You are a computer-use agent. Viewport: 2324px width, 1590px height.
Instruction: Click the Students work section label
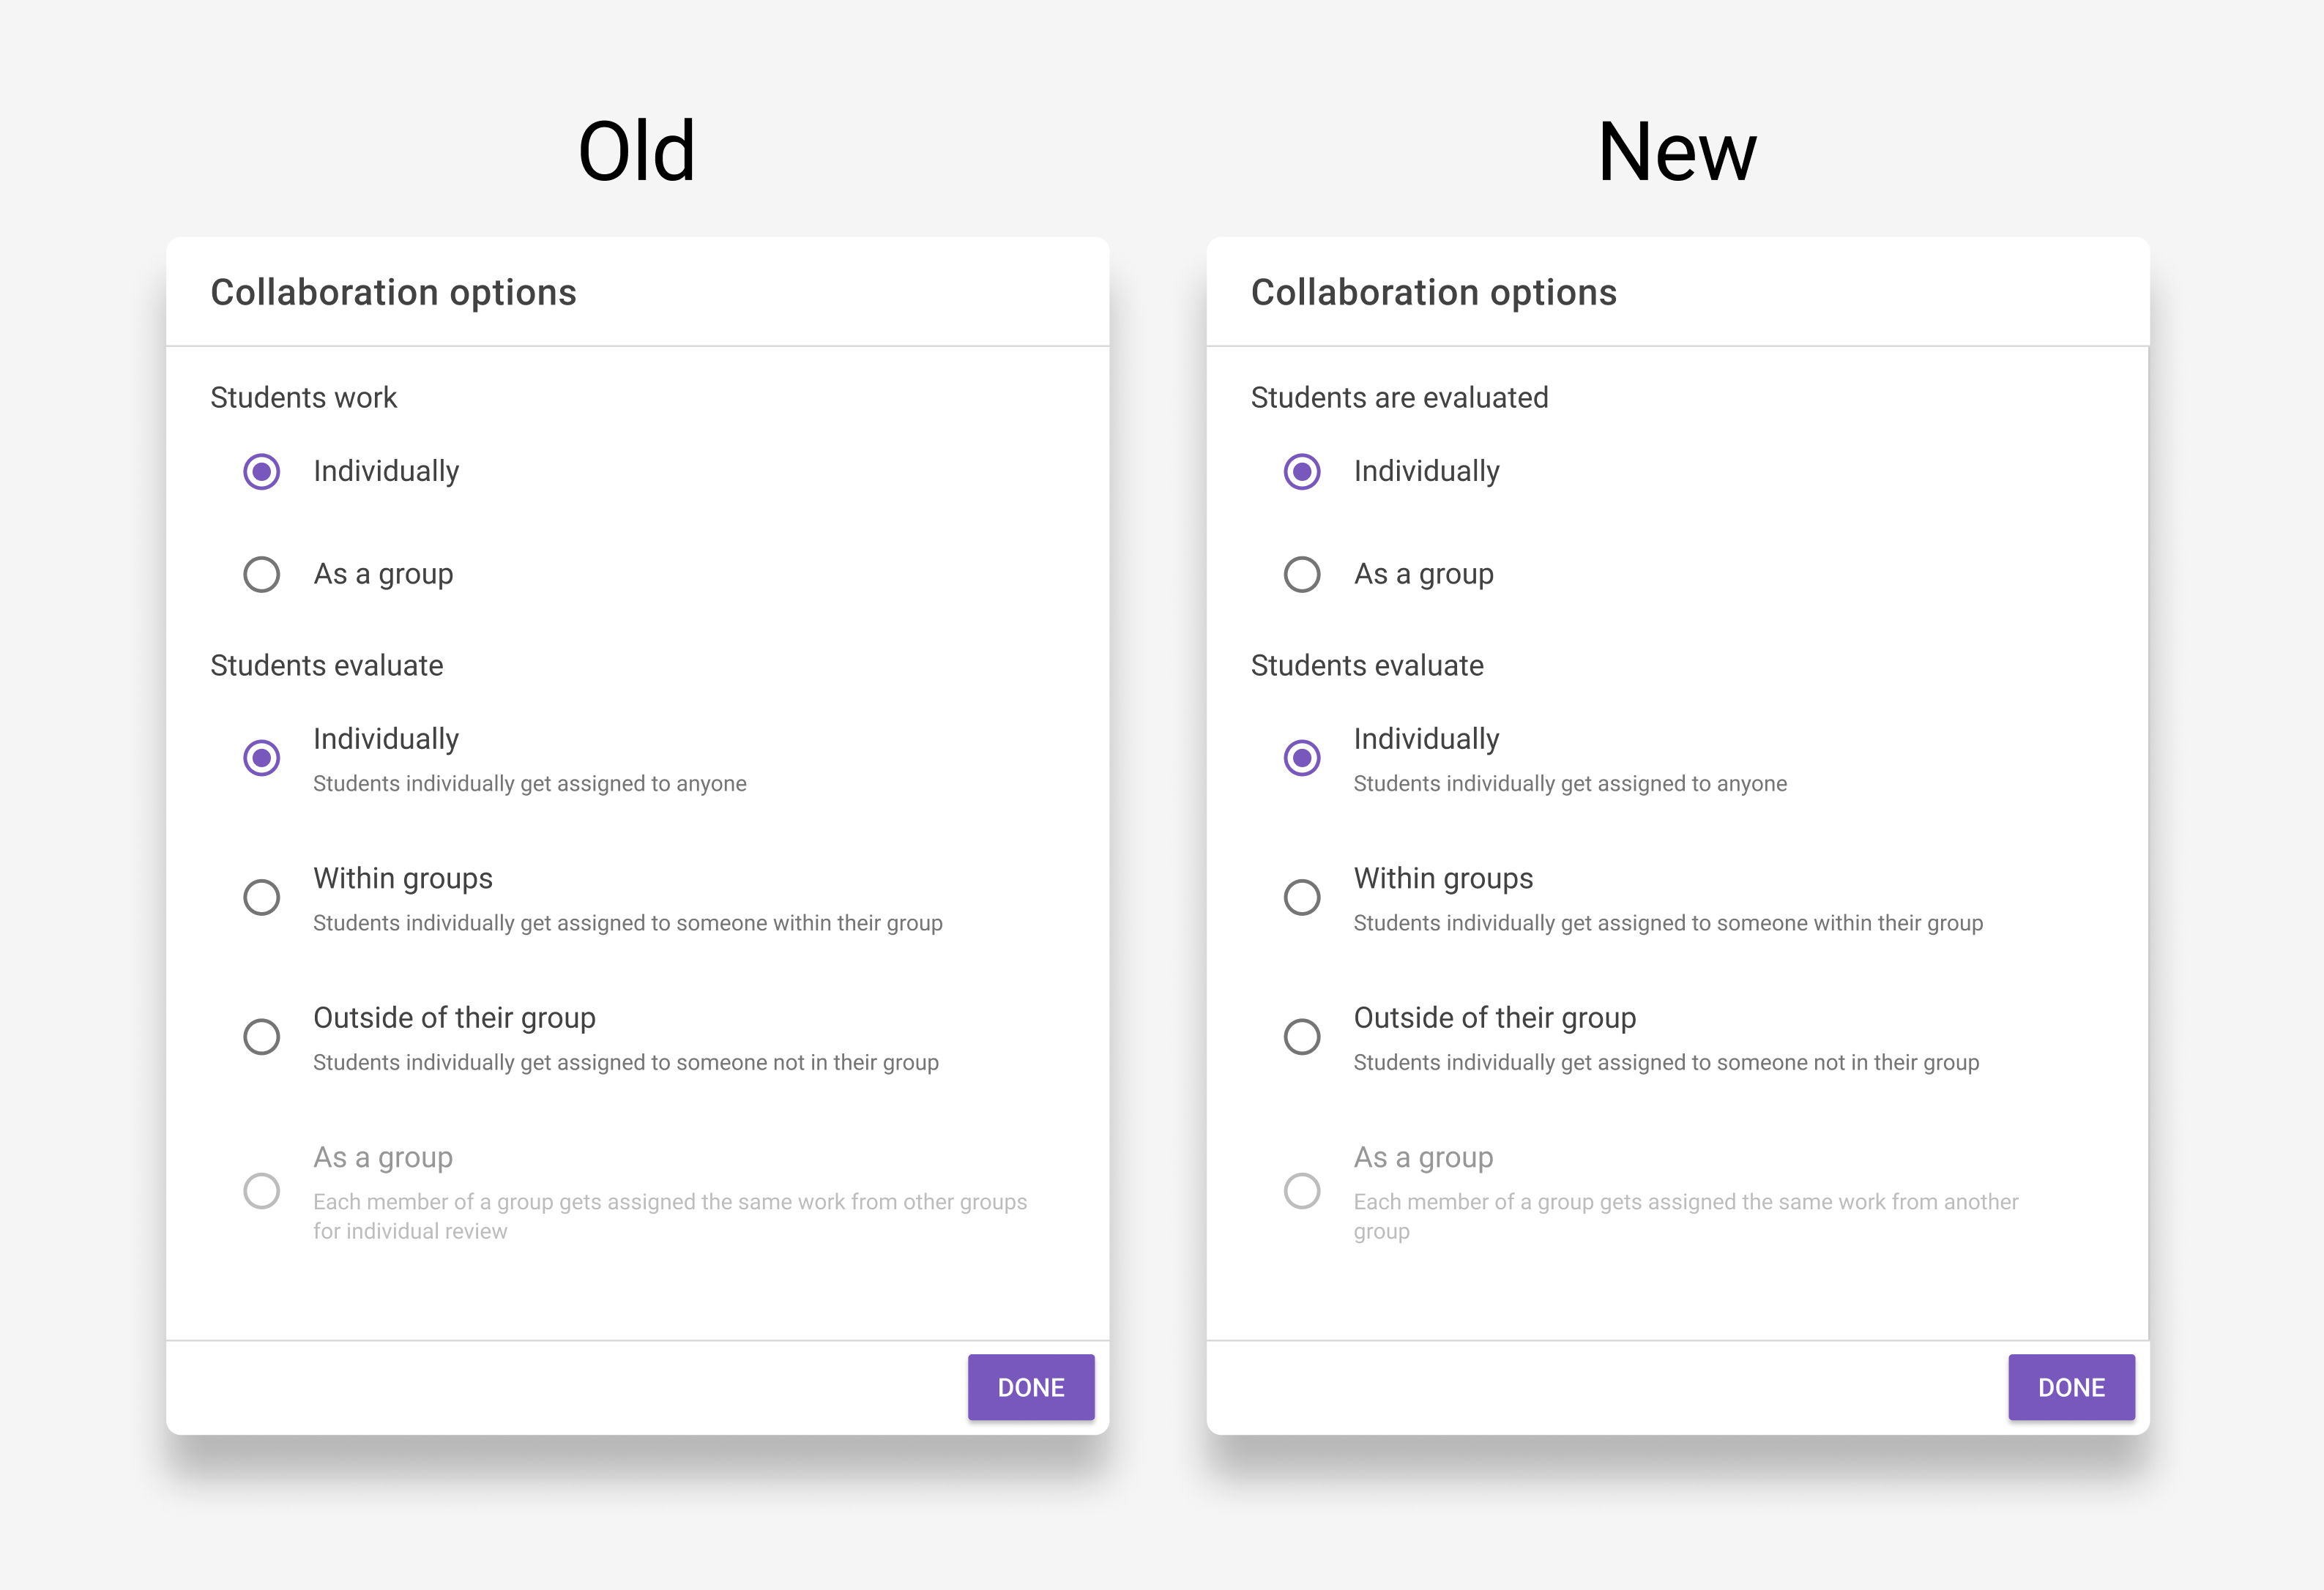[x=303, y=397]
